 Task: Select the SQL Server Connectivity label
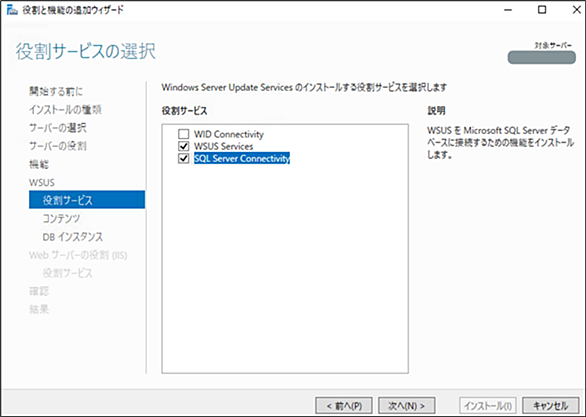tap(242, 158)
